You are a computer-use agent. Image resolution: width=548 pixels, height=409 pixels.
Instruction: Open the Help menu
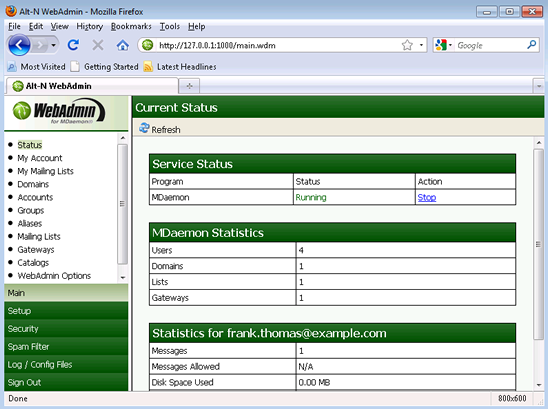pos(196,26)
